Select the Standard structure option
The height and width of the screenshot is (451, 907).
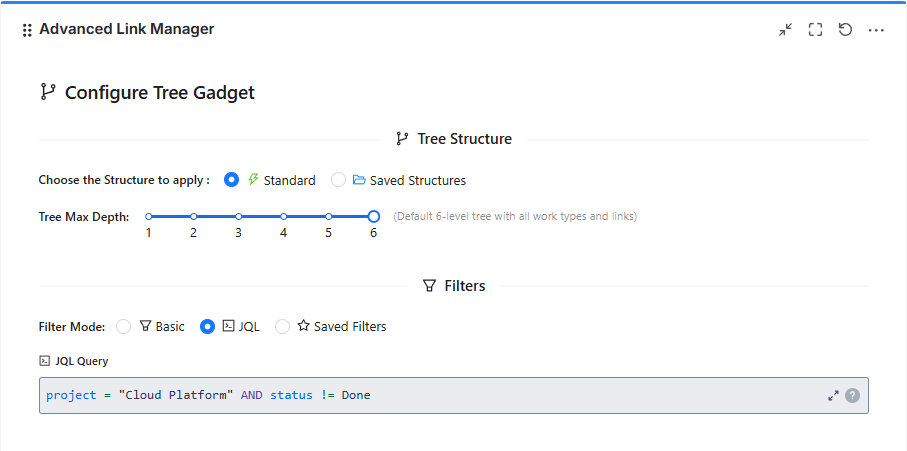tap(232, 180)
